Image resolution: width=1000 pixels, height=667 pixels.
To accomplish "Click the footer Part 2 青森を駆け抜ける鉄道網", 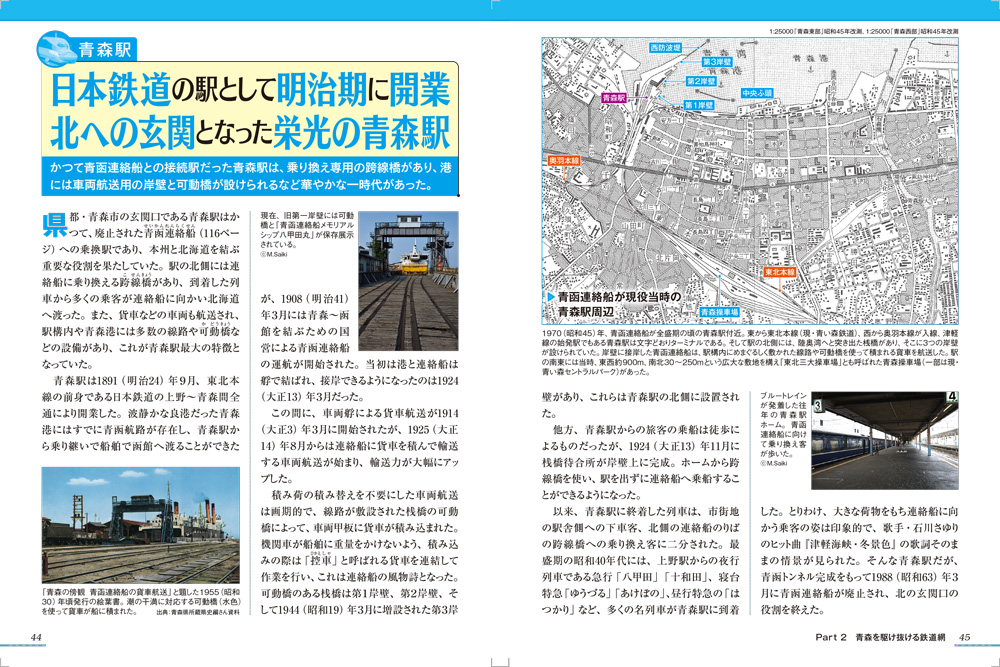I will coord(880,637).
